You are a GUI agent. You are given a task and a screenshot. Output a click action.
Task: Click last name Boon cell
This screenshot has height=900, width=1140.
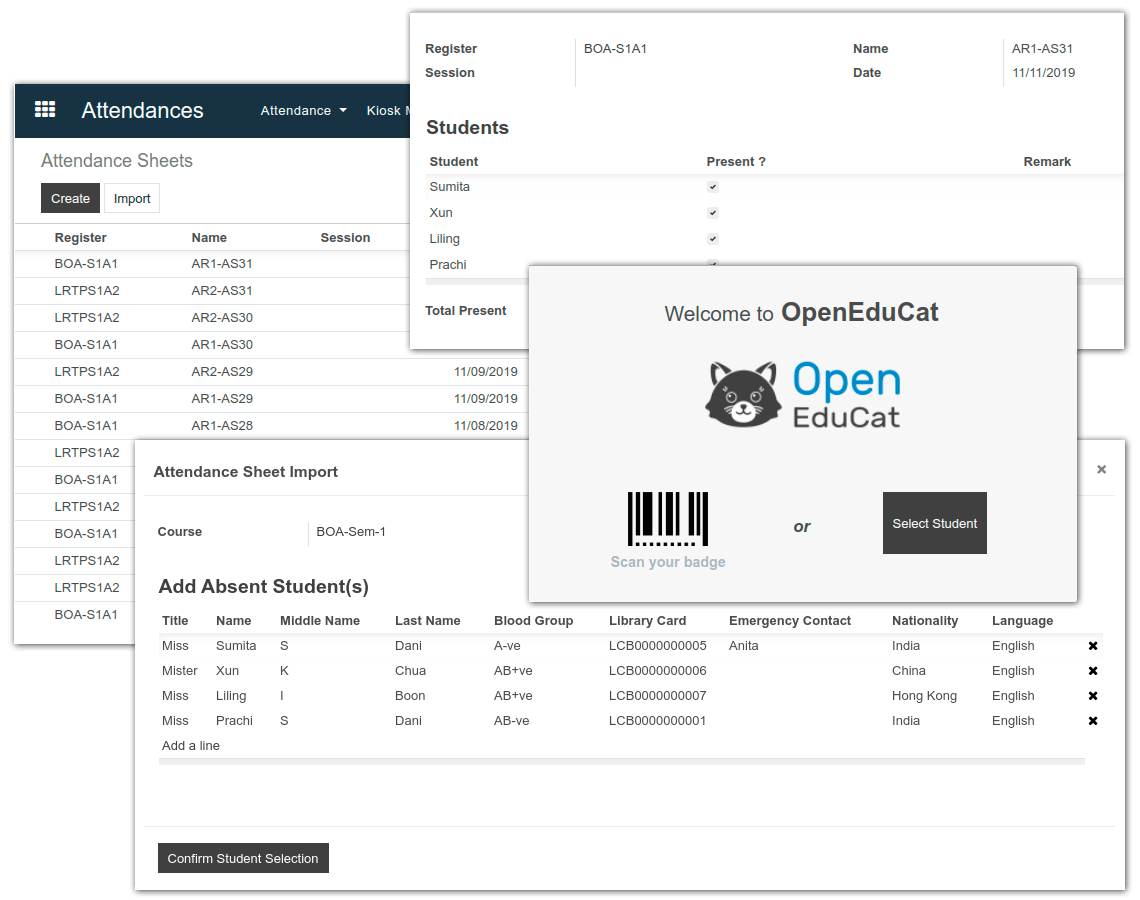[x=410, y=696]
